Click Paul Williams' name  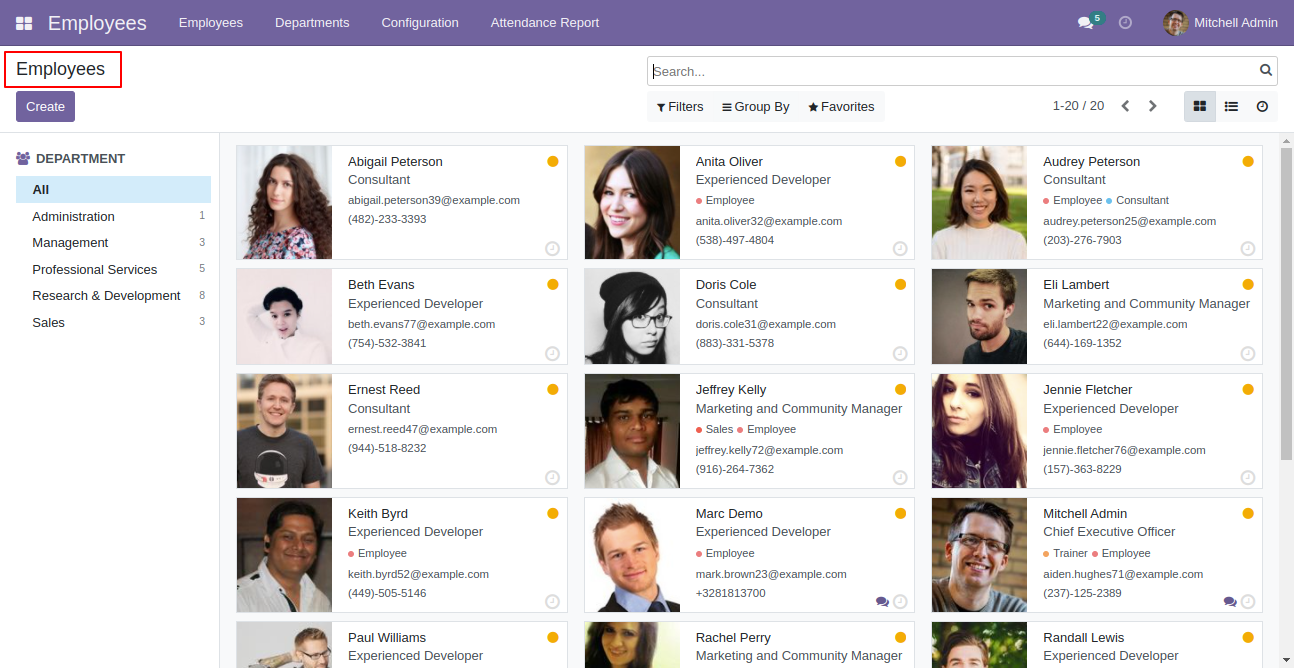[387, 637]
